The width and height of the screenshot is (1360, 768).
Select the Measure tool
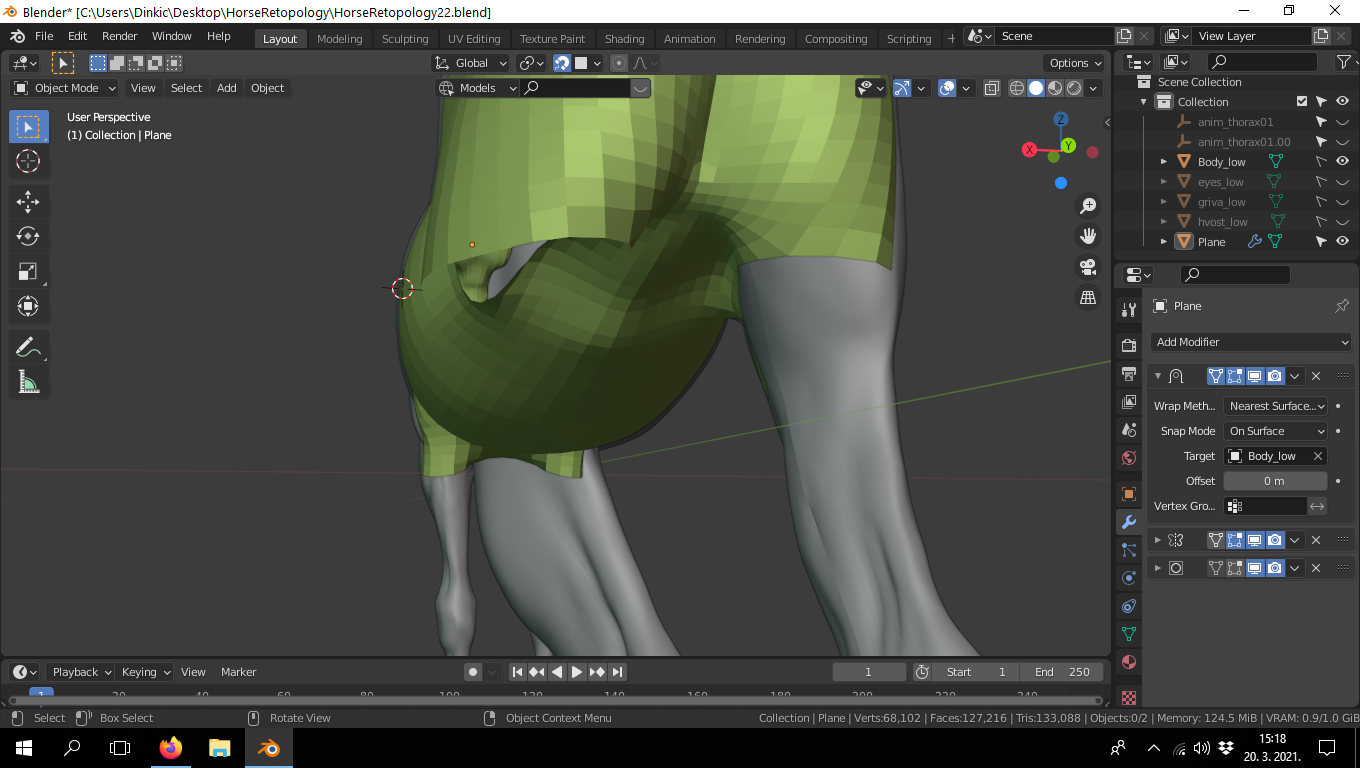tap(28, 381)
